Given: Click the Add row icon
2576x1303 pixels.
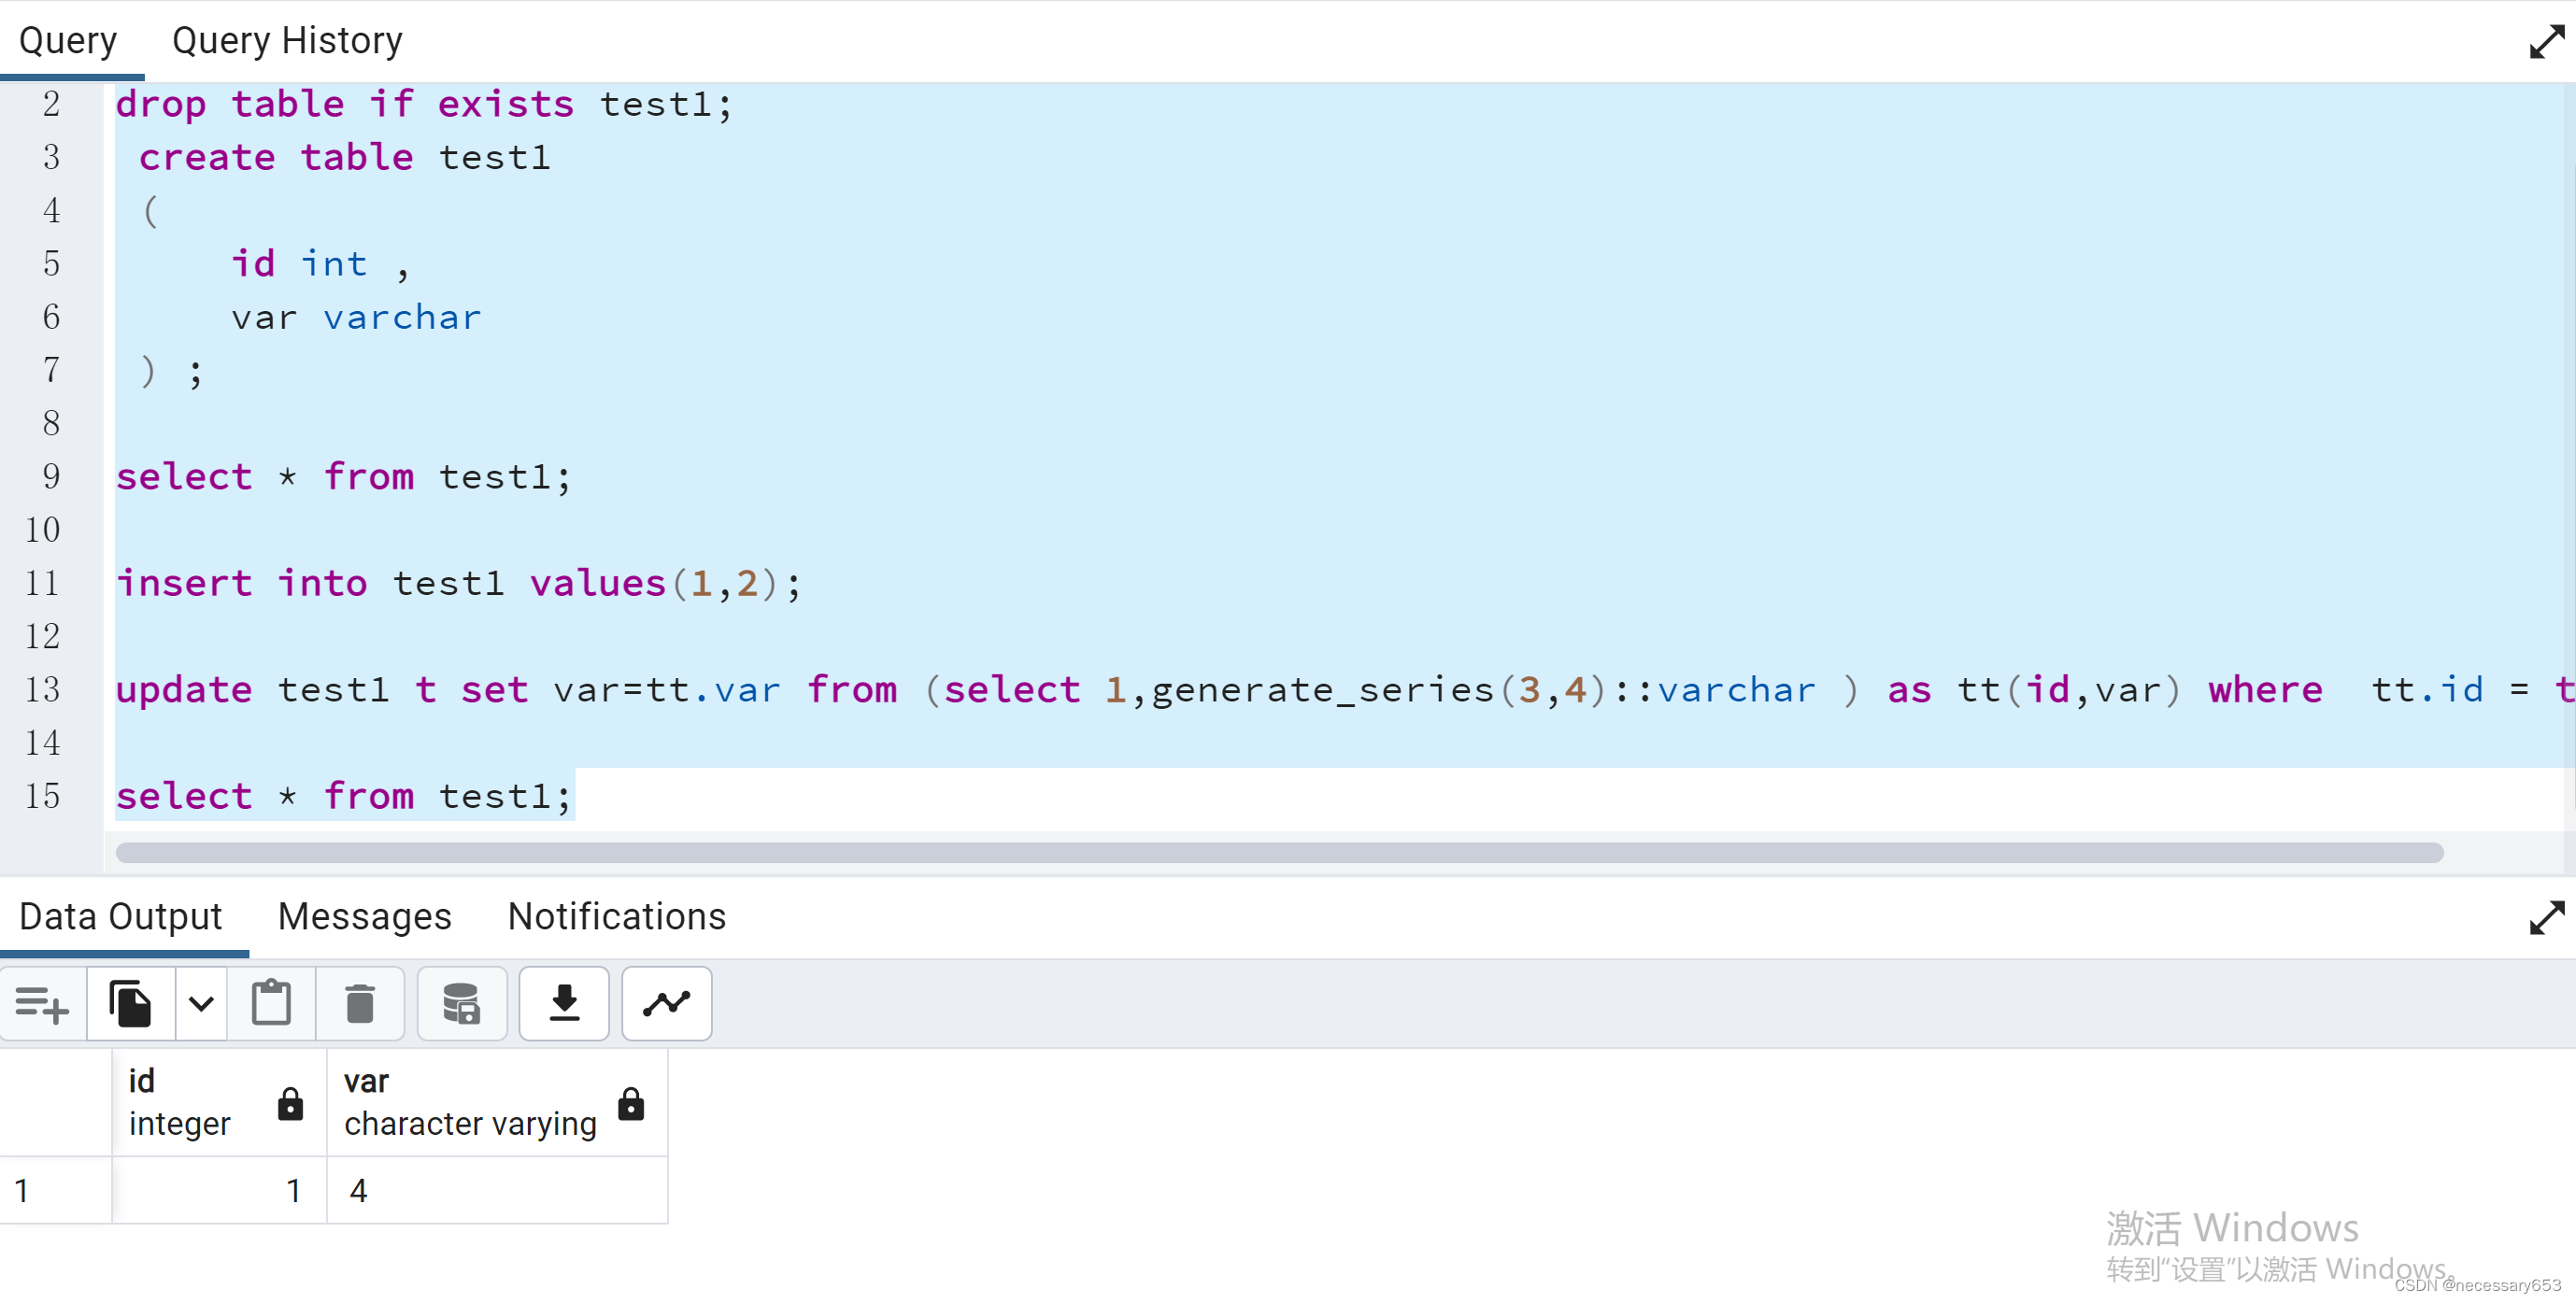Looking at the screenshot, I should (42, 1003).
